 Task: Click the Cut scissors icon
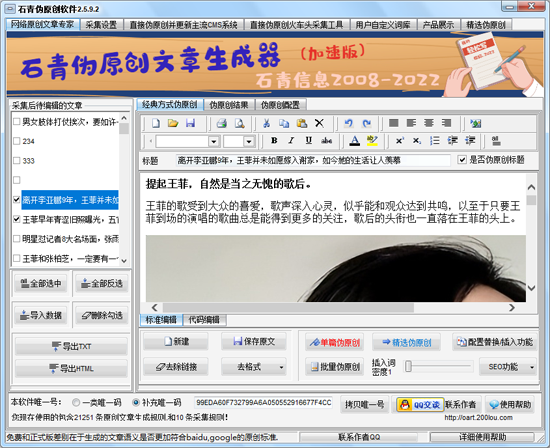267,123
